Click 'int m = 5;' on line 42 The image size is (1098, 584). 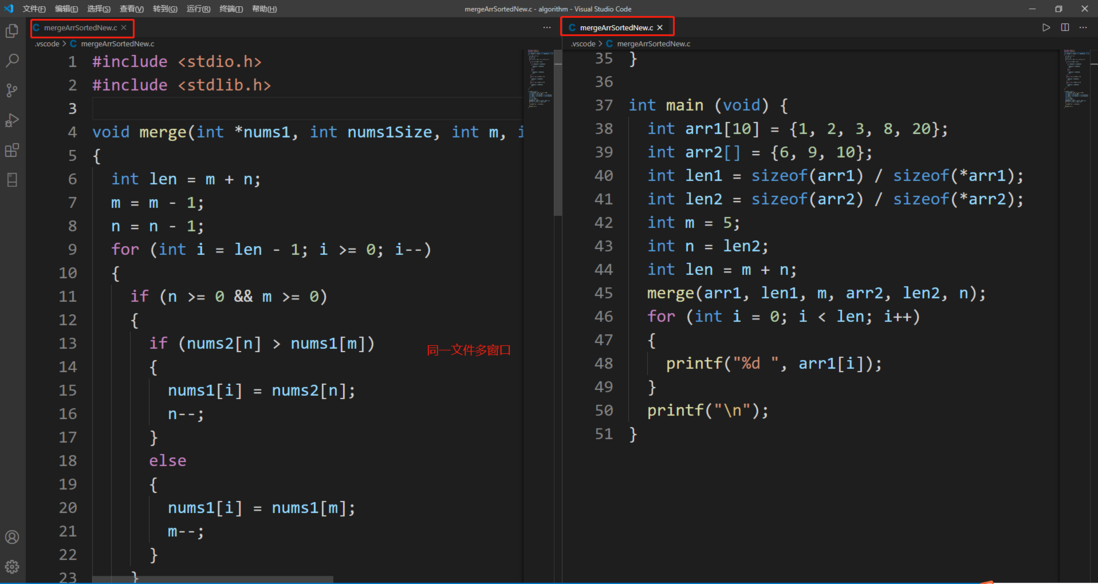694,223
